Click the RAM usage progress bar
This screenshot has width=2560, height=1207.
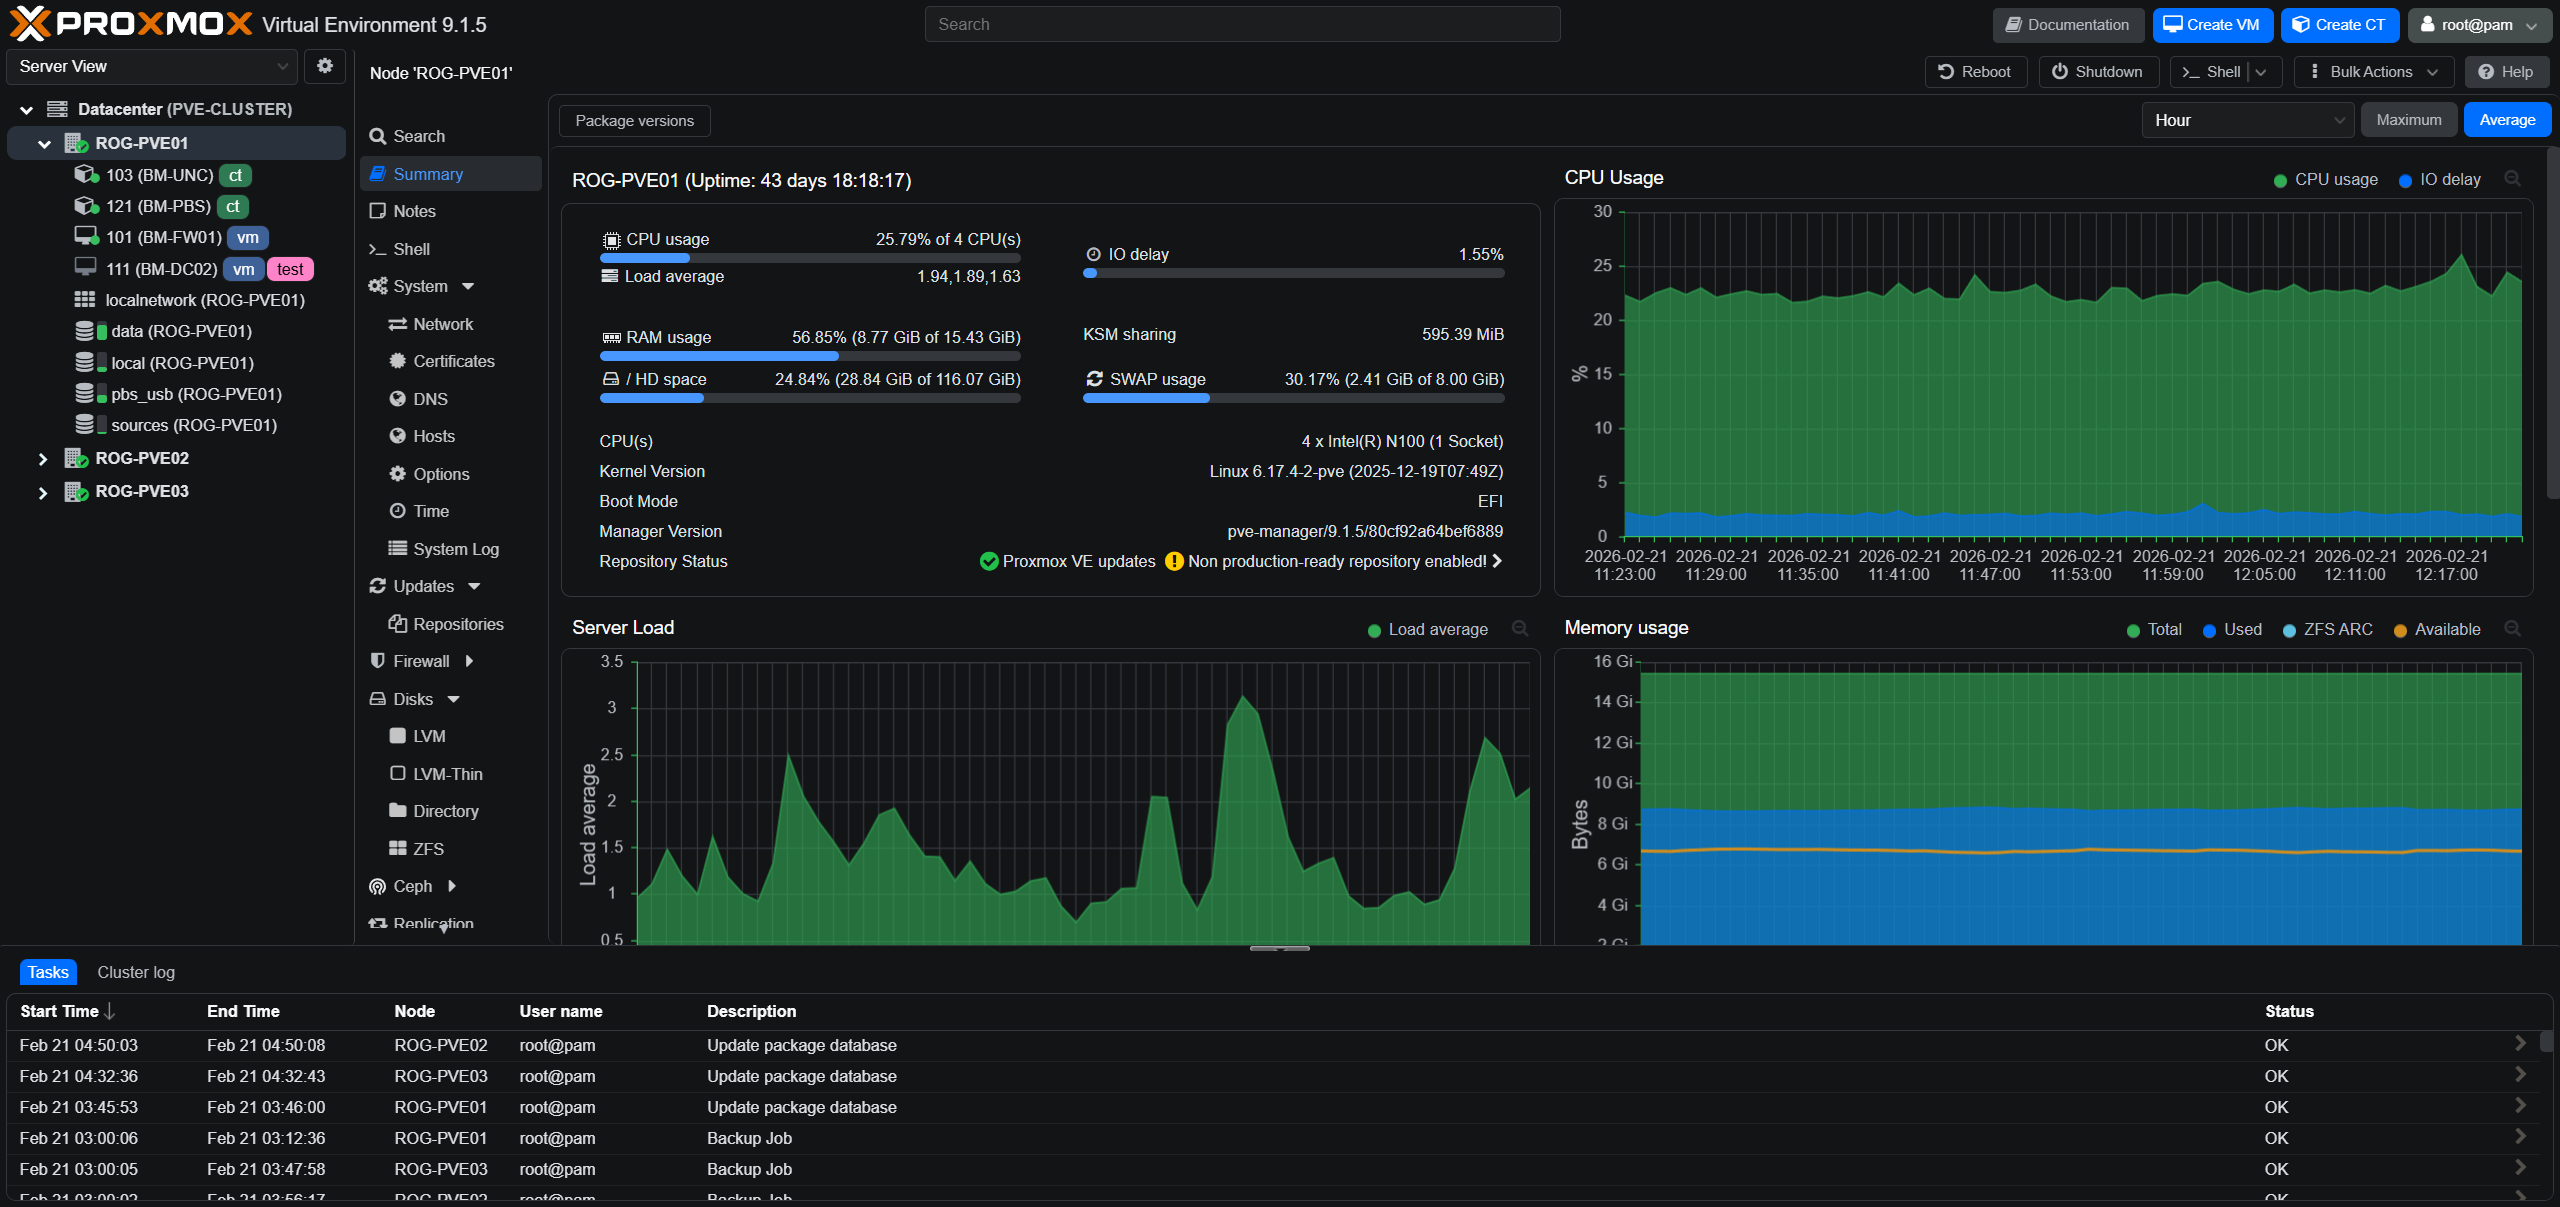(x=810, y=356)
